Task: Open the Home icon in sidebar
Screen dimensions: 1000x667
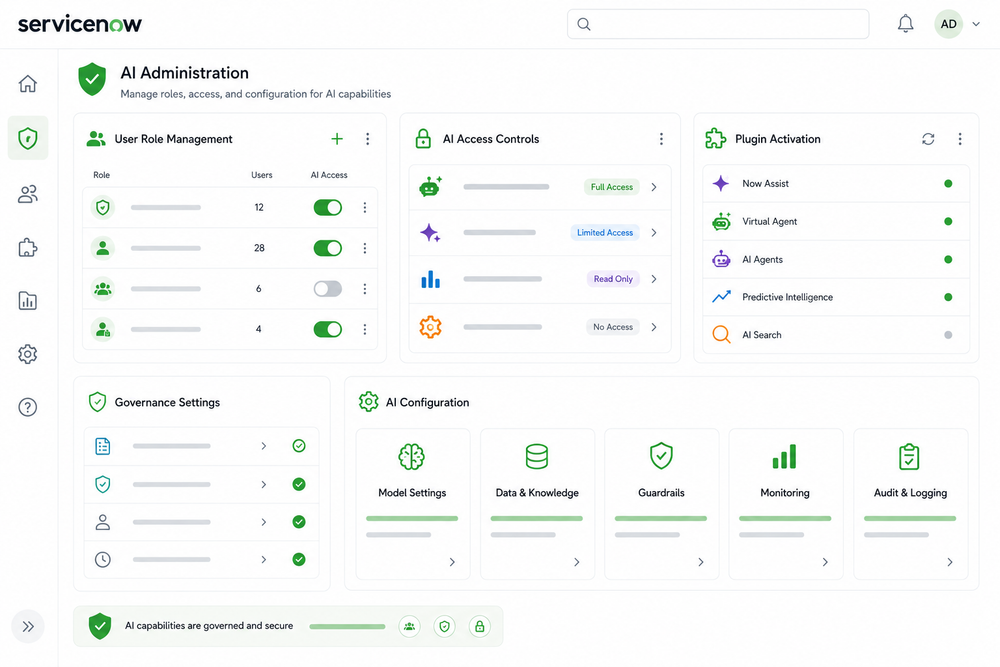Action: 27,84
